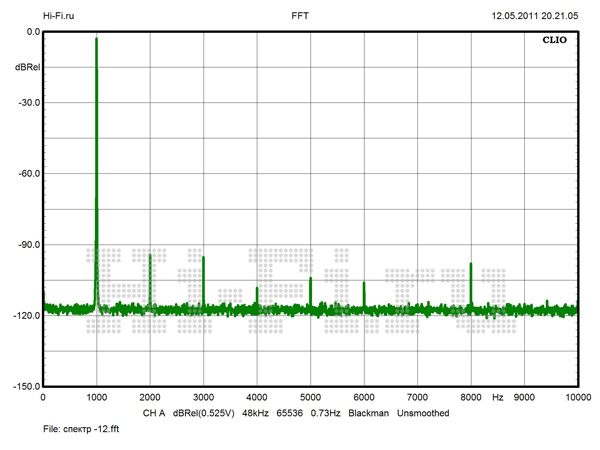Click the Unsmoothed label below the chart
600x450 pixels.
(423, 413)
